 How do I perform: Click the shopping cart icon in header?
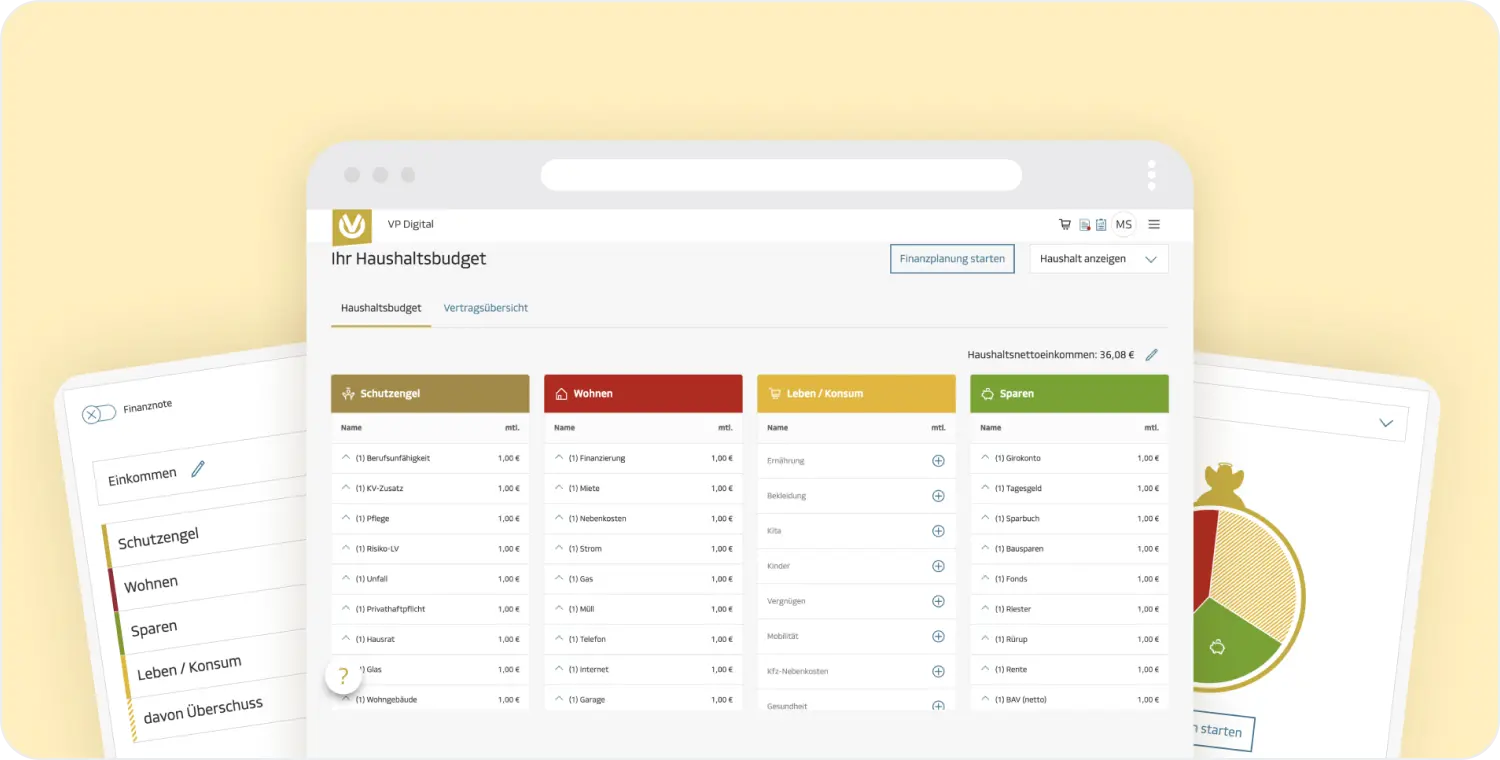[1065, 225]
